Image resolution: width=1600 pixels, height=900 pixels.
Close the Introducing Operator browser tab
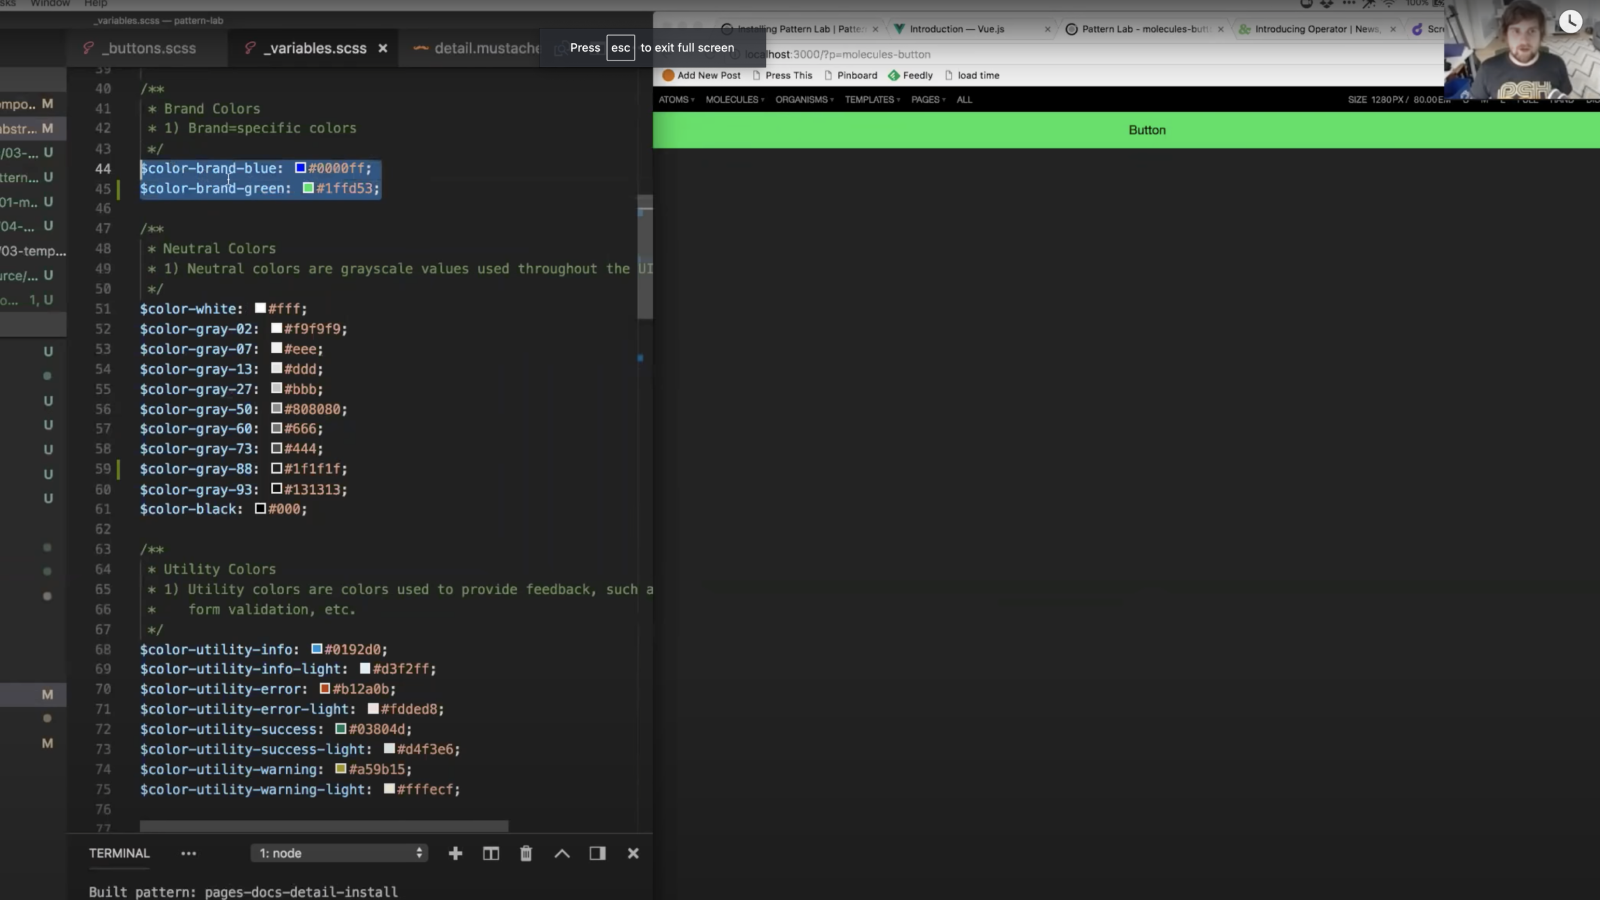1392,29
